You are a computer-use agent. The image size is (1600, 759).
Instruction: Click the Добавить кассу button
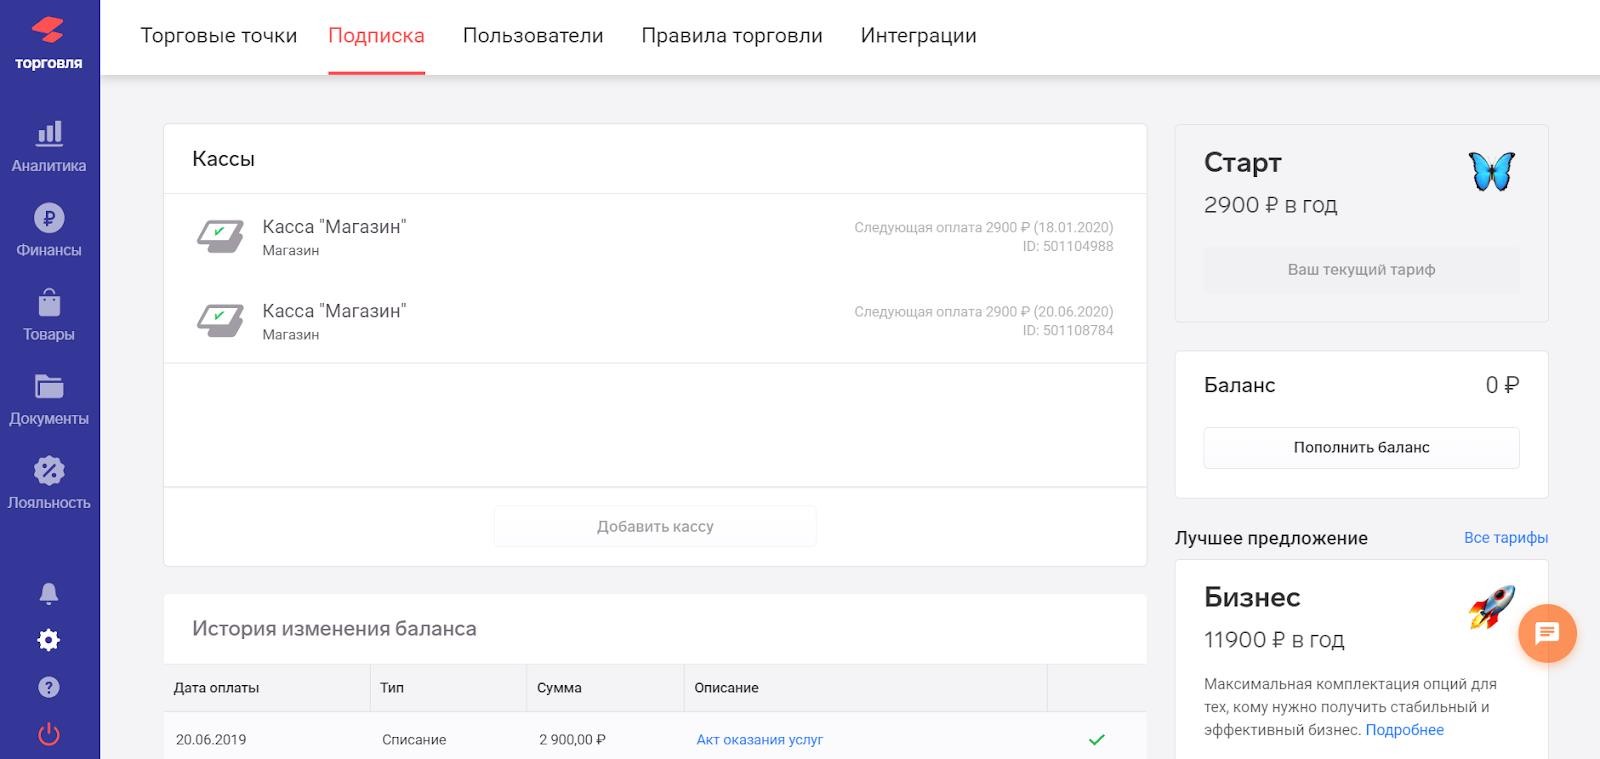[x=655, y=526]
